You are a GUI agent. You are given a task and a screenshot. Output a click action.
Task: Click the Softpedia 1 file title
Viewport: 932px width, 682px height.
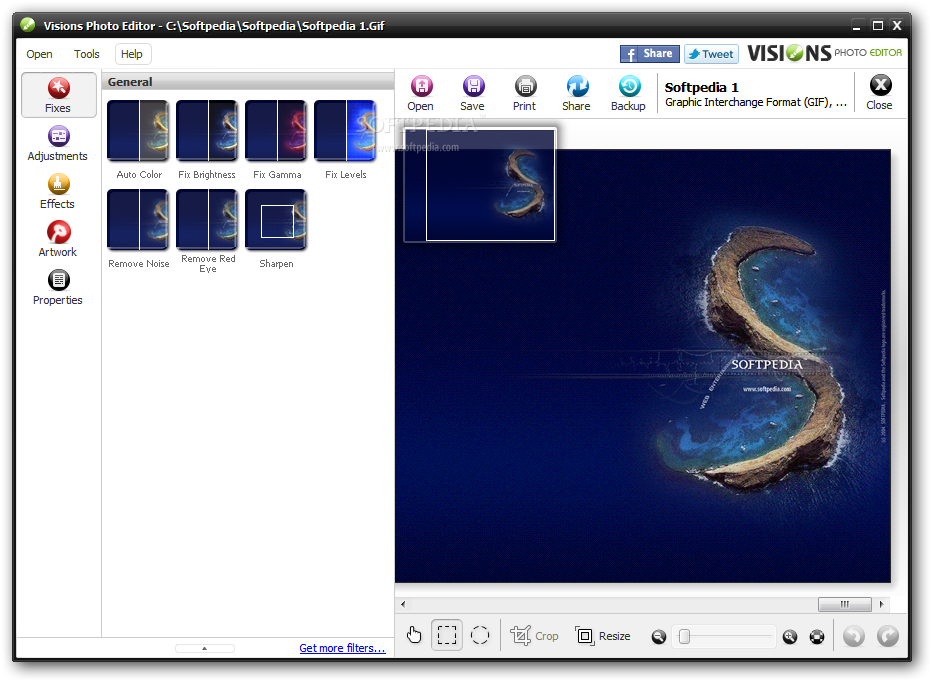[x=701, y=87]
